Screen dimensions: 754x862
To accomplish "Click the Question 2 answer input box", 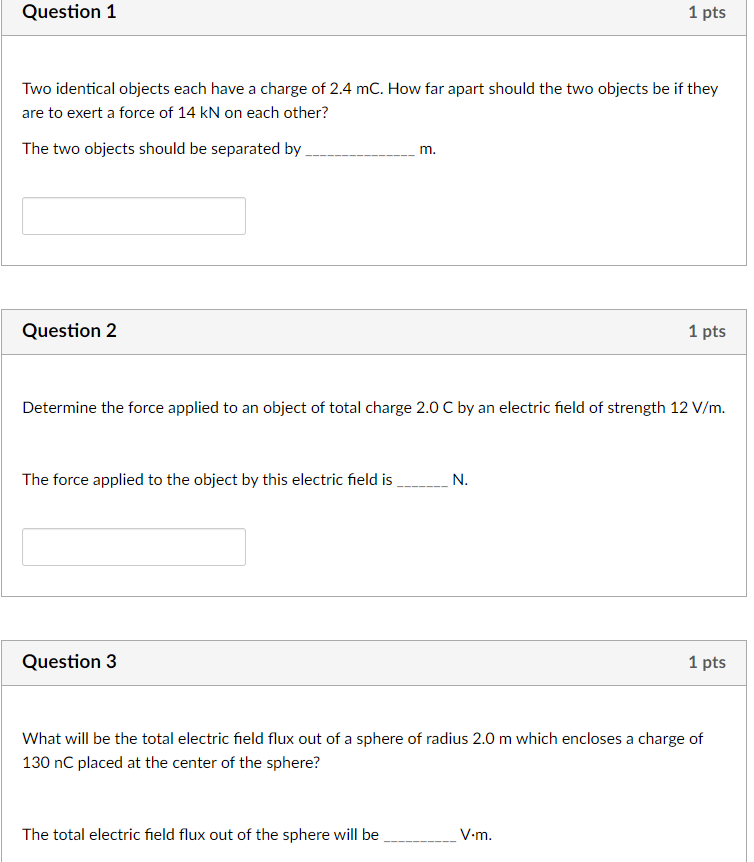I will 133,546.
